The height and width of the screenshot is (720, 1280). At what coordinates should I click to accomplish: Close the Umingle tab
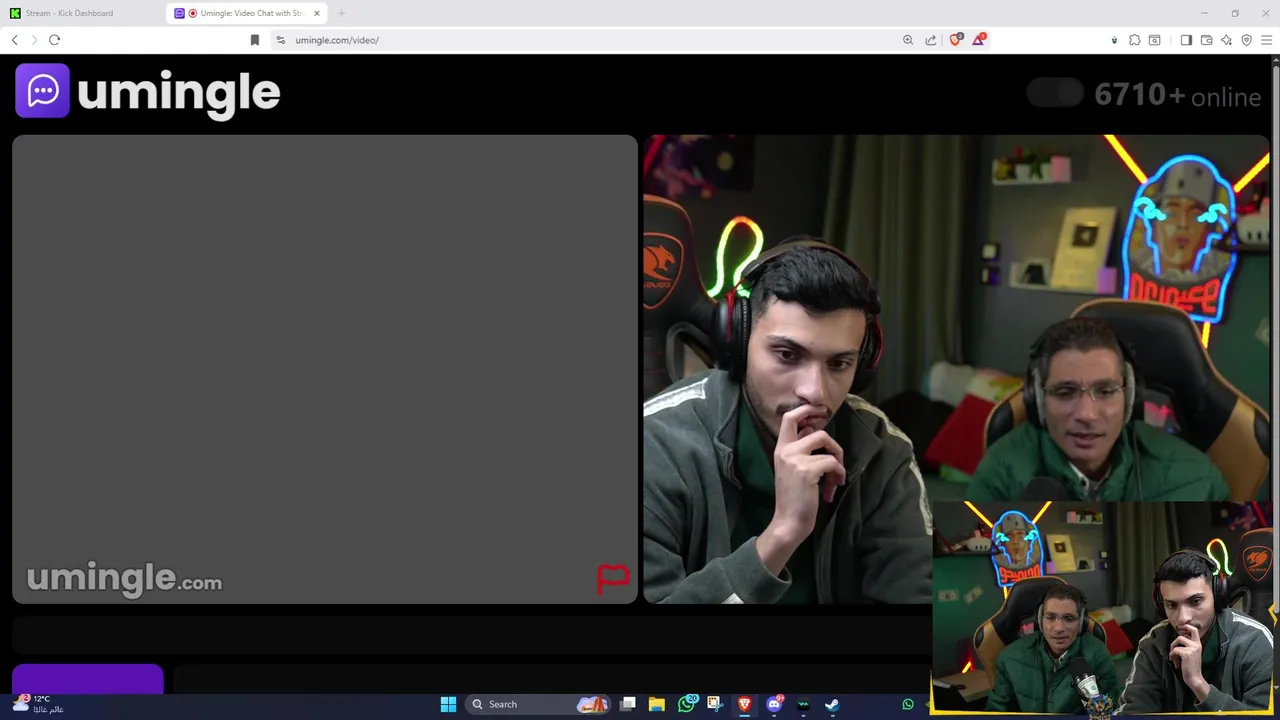(x=317, y=13)
